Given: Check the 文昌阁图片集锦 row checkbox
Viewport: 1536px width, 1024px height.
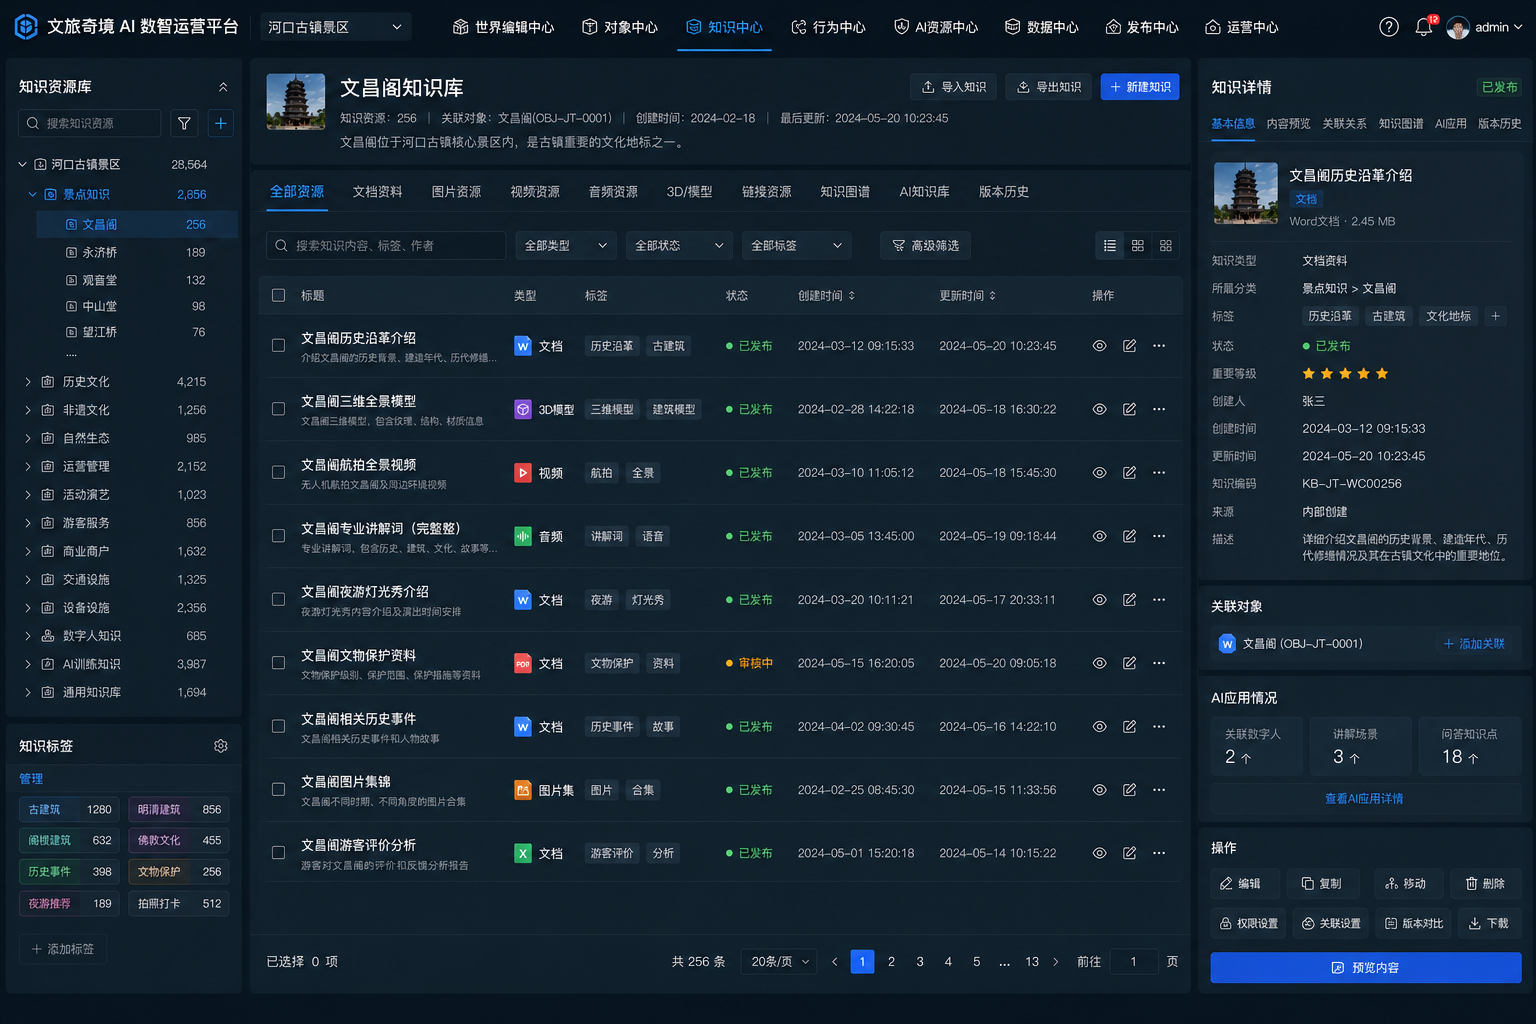Looking at the screenshot, I should point(278,790).
